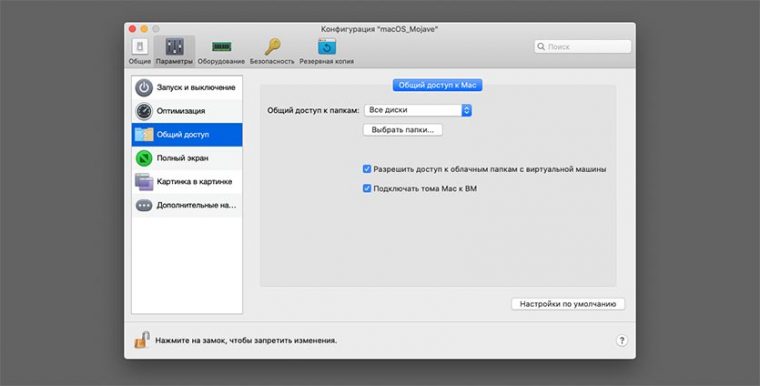Open the help question mark button
760x386 pixels.
click(x=622, y=340)
